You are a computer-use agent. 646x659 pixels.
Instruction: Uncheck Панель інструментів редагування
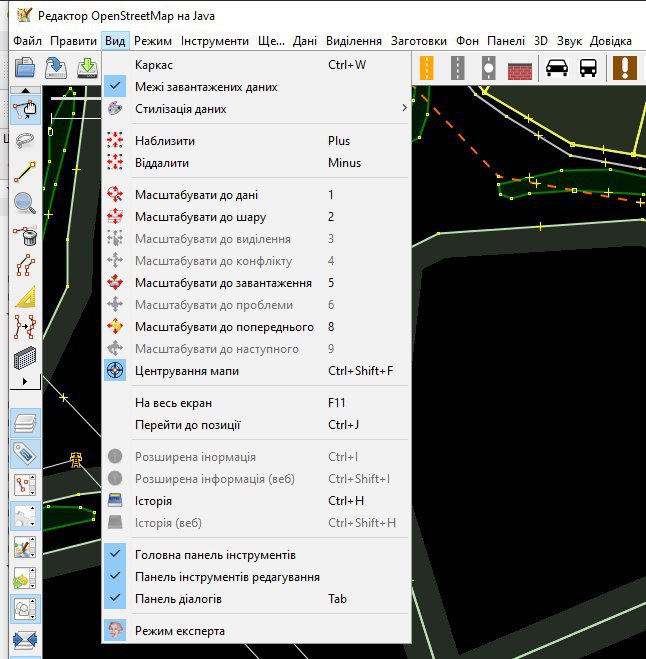click(256, 577)
